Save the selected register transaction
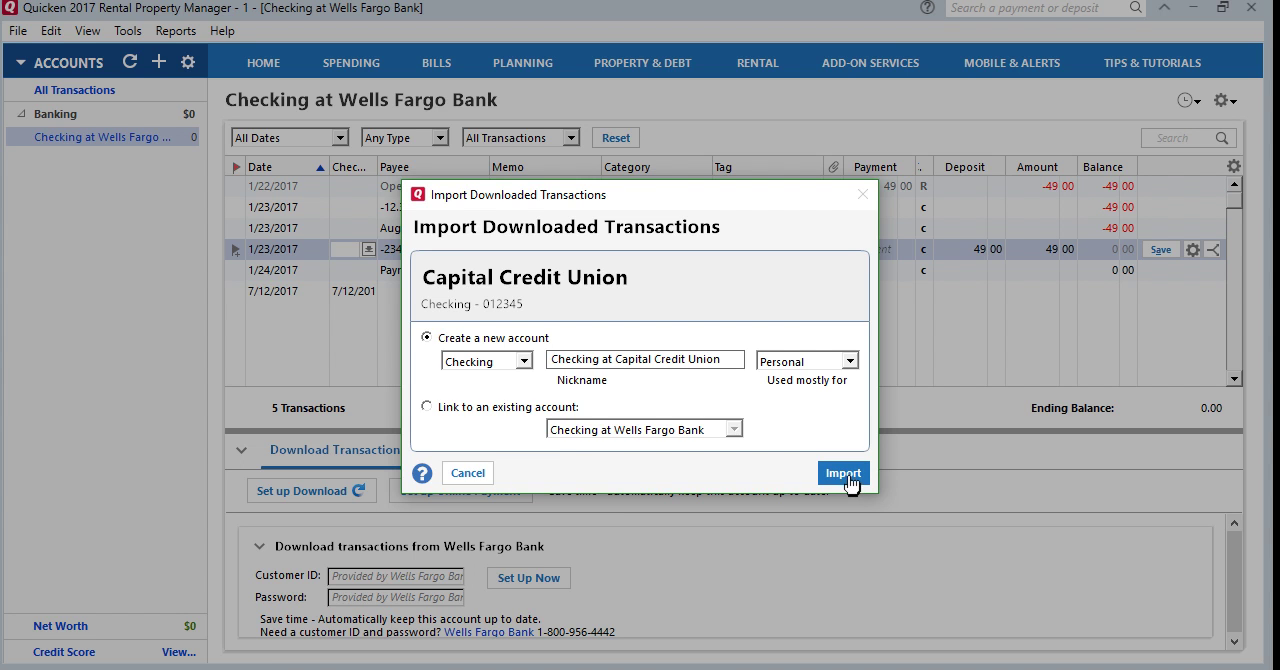This screenshot has width=1280, height=670. (1160, 250)
